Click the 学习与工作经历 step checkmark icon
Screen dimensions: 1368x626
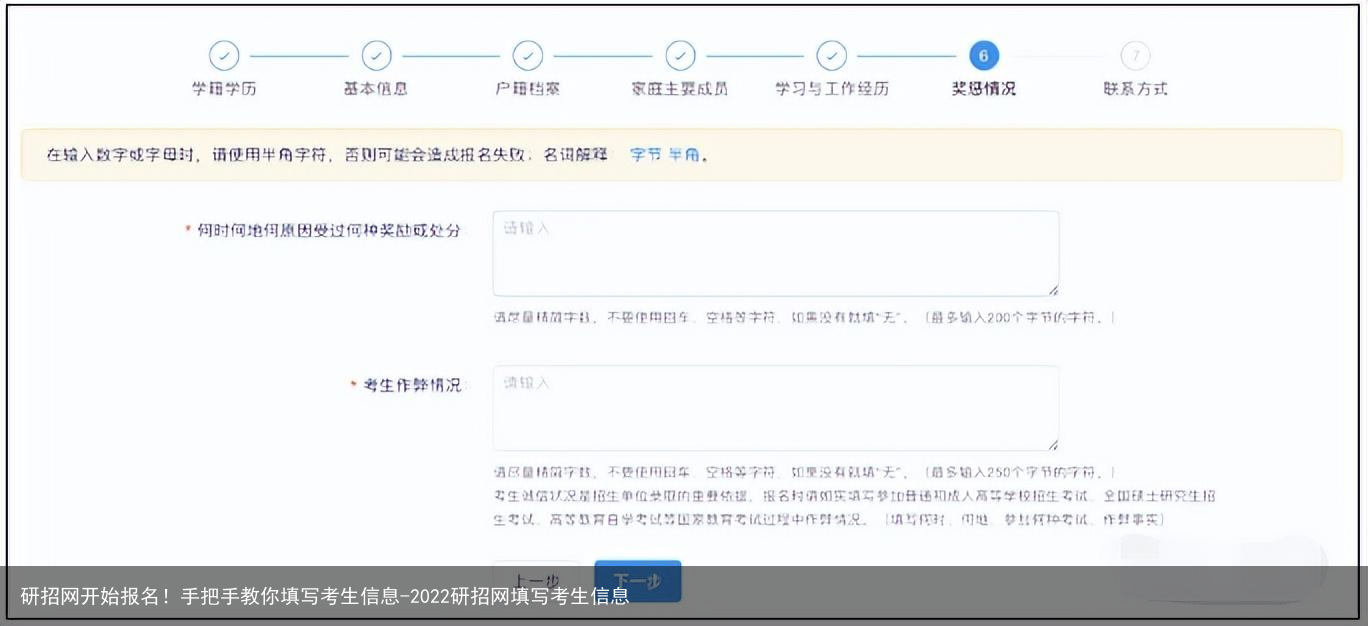click(x=832, y=56)
